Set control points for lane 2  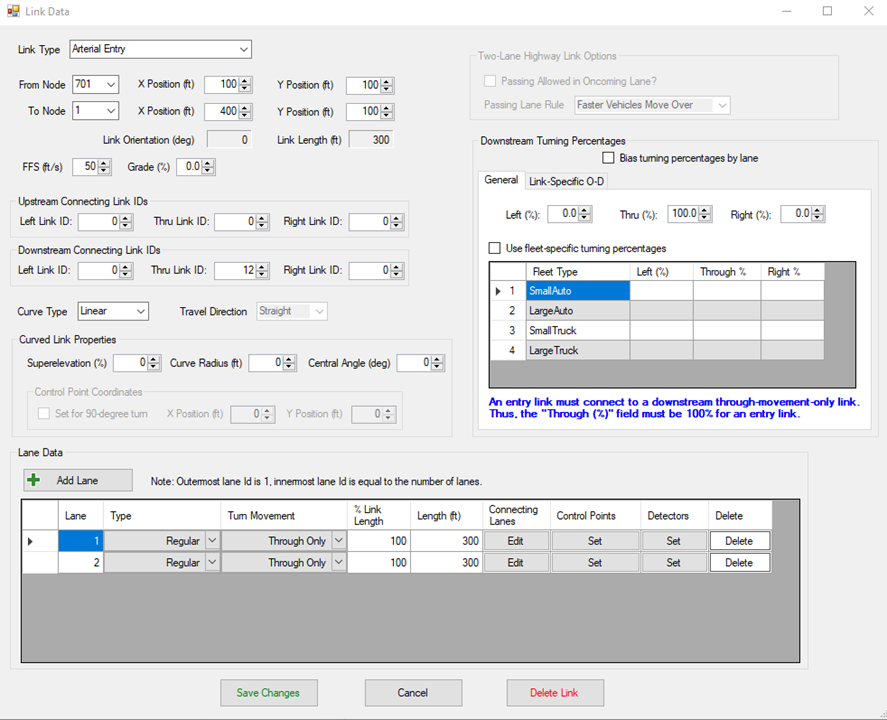click(x=595, y=562)
